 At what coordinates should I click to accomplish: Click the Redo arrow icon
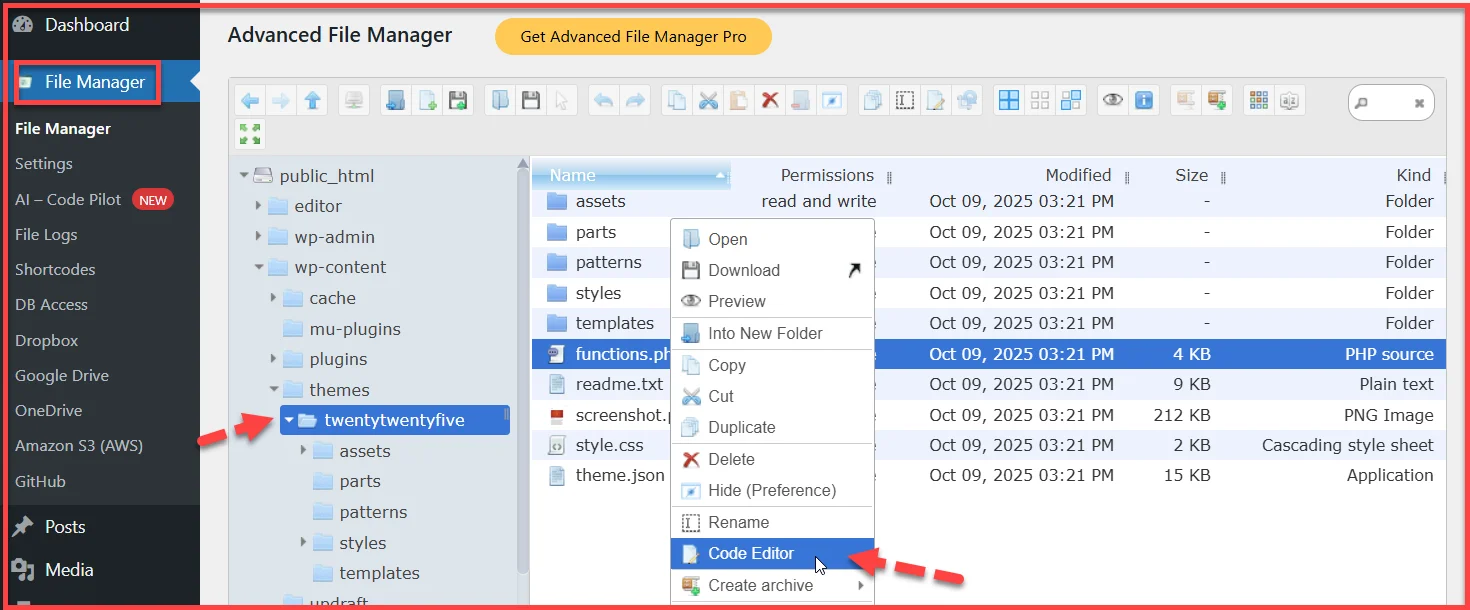pyautogui.click(x=637, y=100)
